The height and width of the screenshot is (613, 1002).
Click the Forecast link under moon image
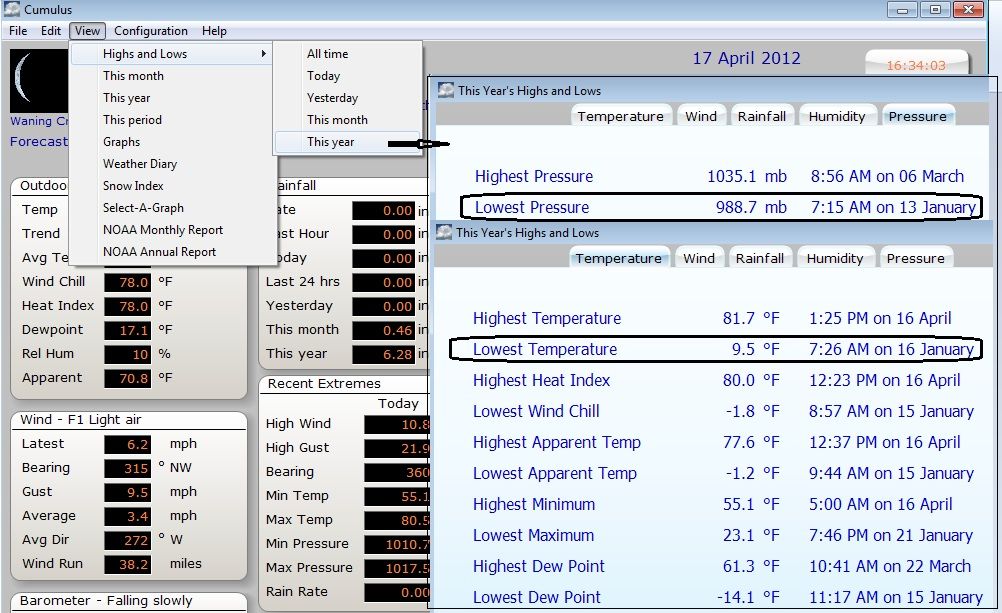[x=39, y=142]
